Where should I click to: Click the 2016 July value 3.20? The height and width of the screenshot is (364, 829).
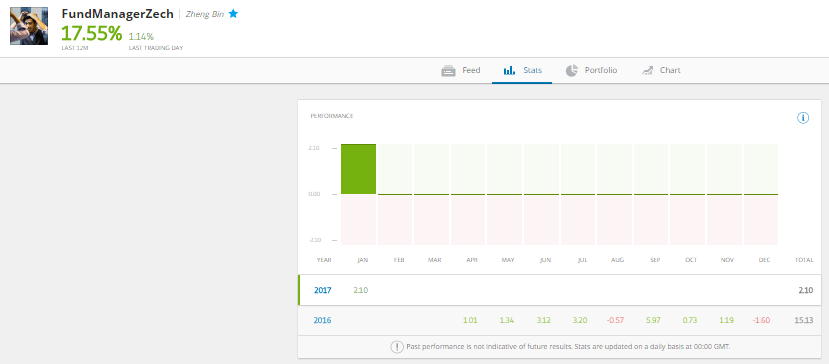click(x=580, y=320)
